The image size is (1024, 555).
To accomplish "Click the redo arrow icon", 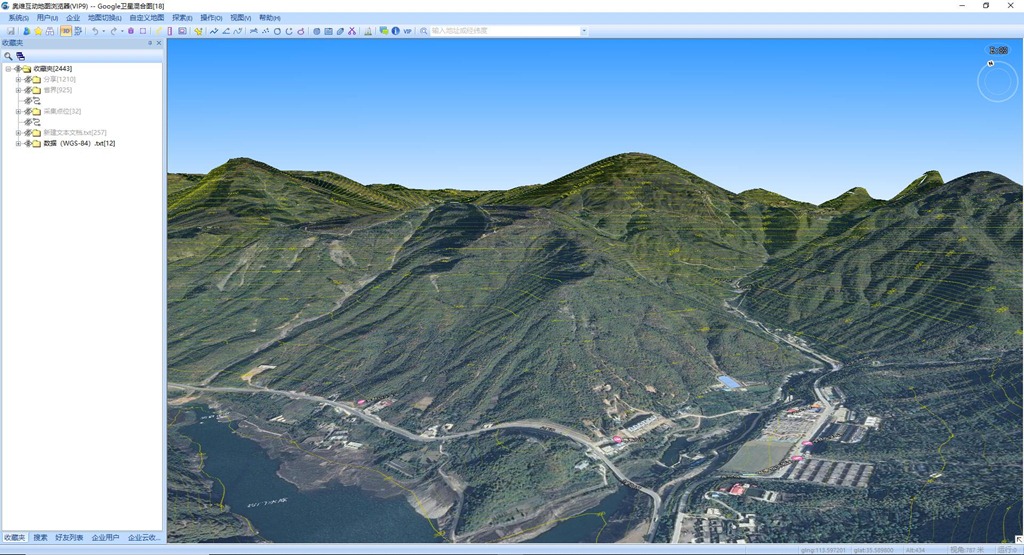I will click(114, 31).
